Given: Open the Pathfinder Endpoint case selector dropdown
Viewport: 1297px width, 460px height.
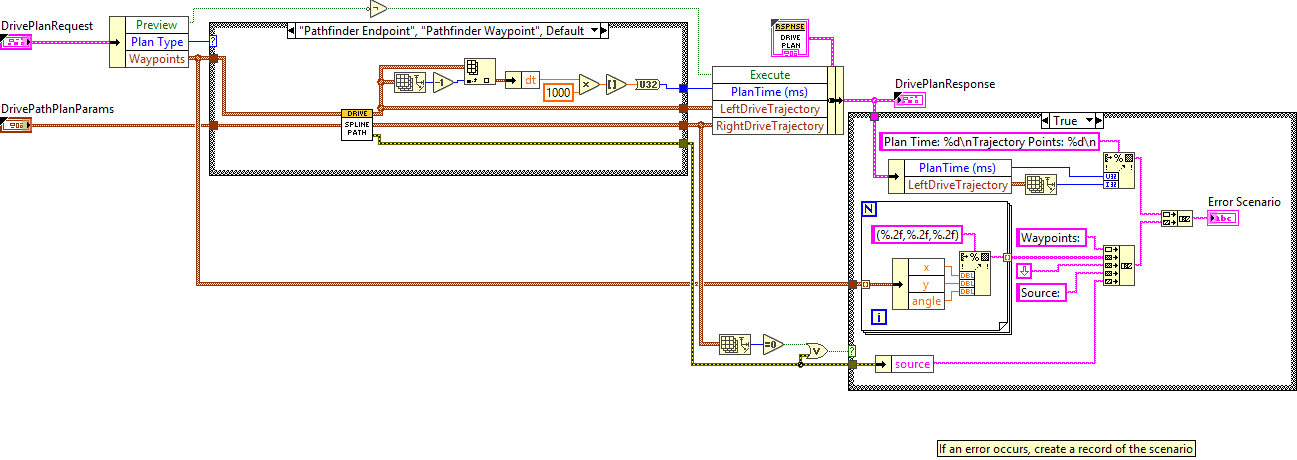Looking at the screenshot, I should click(x=596, y=31).
